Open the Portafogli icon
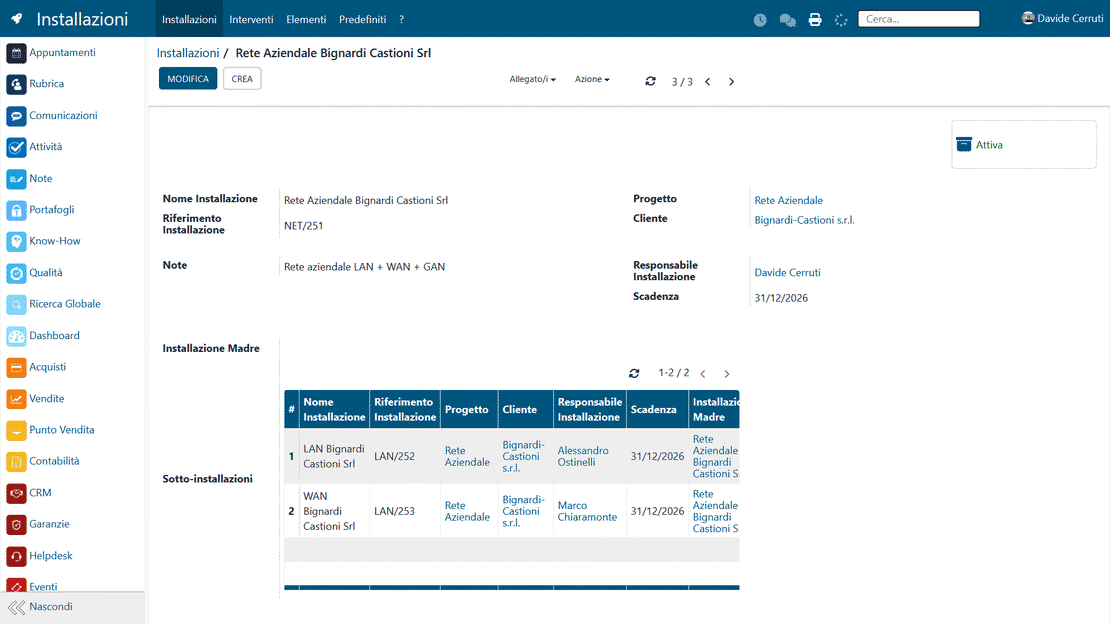The width and height of the screenshot is (1110, 624). coord(16,210)
